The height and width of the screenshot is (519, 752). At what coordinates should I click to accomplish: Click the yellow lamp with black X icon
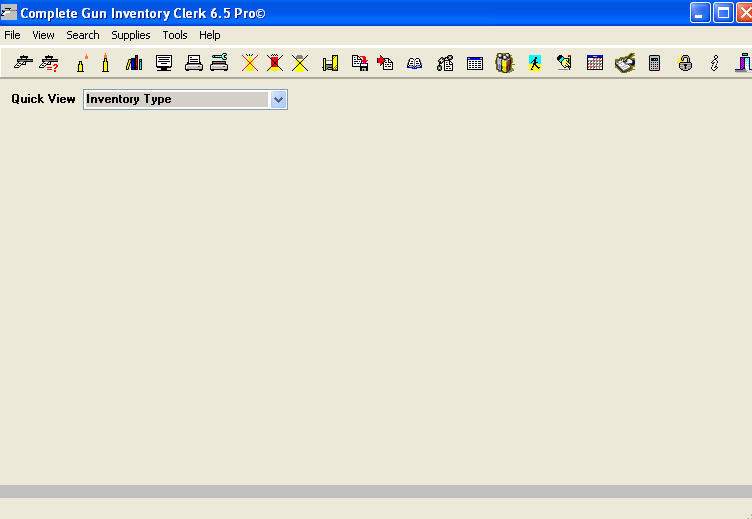300,63
